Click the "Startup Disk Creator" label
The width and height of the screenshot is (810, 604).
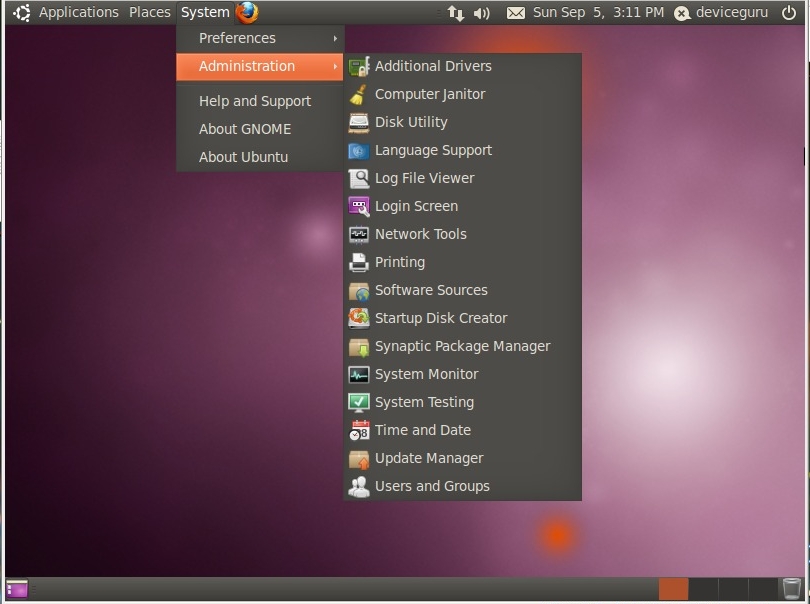pyautogui.click(x=441, y=318)
